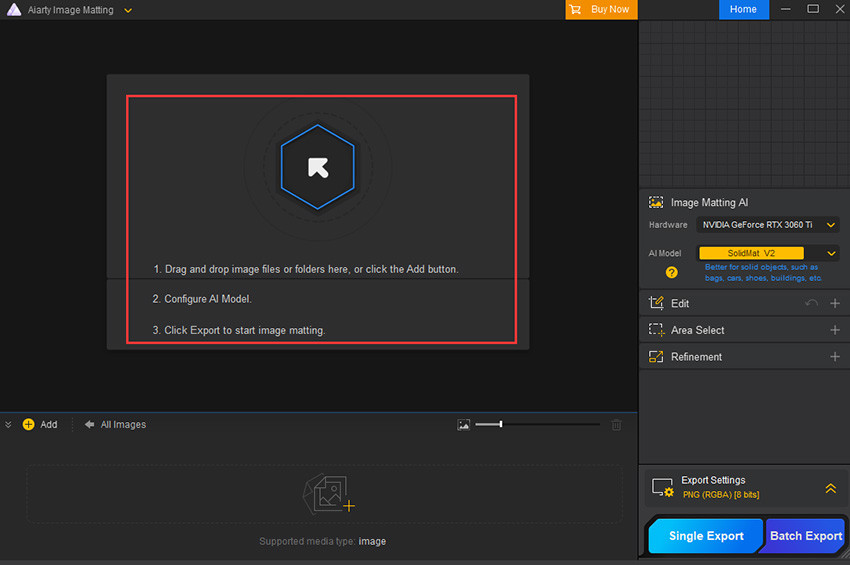Screen dimensions: 850x565
Task: Click the trash delete icon
Action: click(x=616, y=425)
